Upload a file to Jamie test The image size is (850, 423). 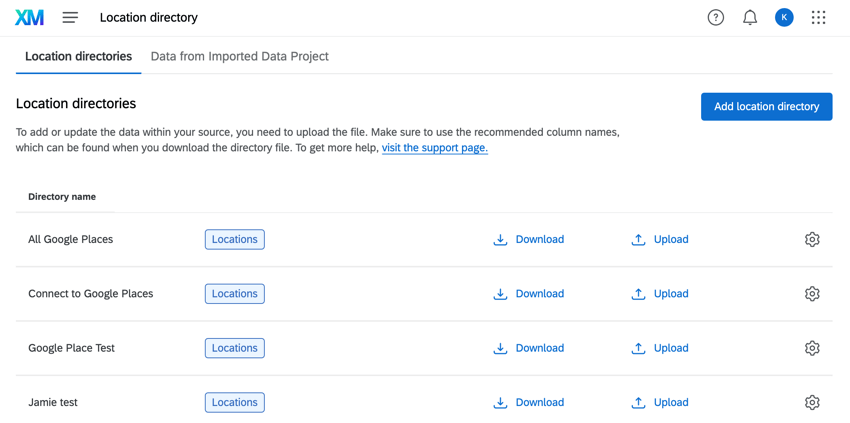[660, 402]
